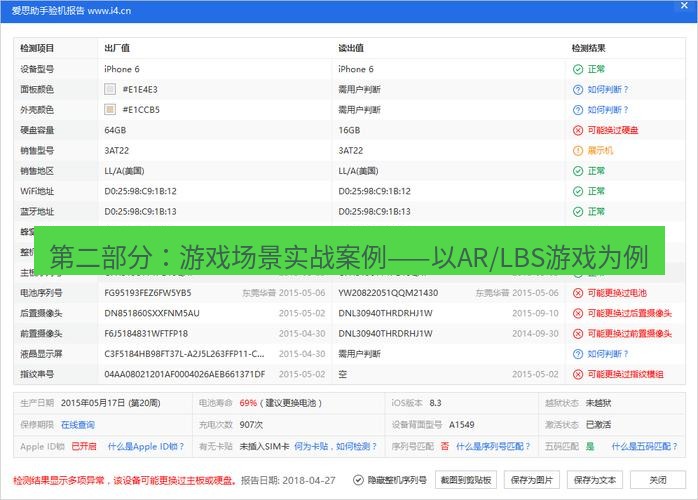Screen dimensions: 698x500
Task: Click front camera serial F6J5184831WFTFP18
Action: [x=146, y=334]
